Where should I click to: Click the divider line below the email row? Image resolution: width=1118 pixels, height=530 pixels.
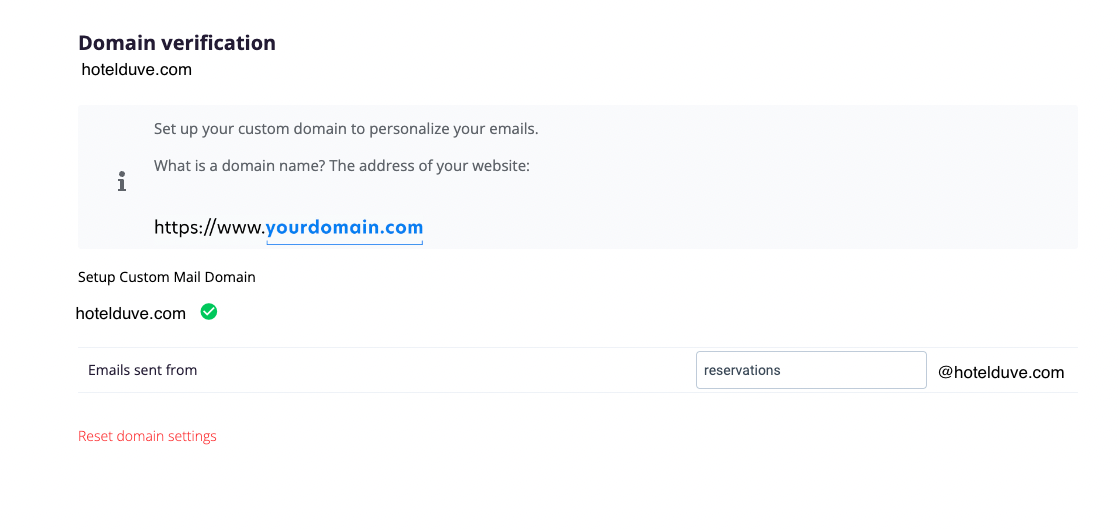click(x=578, y=392)
